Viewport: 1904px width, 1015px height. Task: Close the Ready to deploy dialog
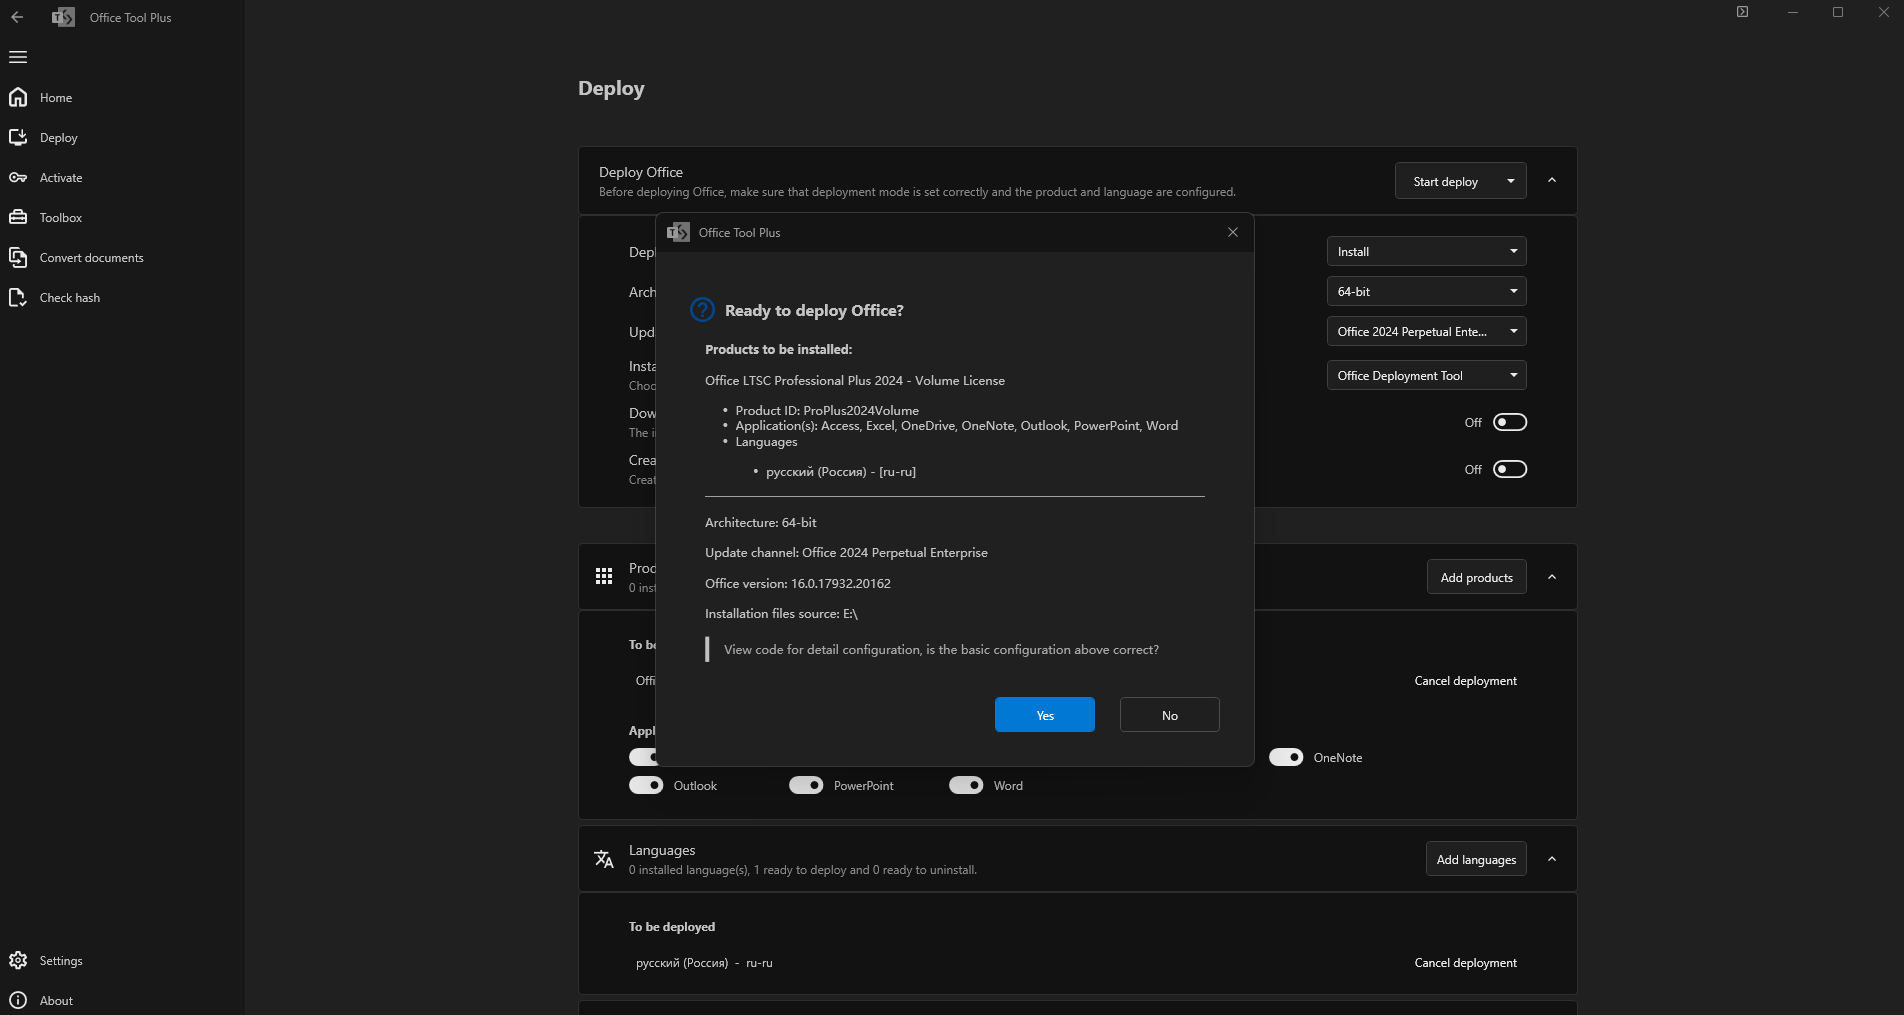[x=1233, y=232]
